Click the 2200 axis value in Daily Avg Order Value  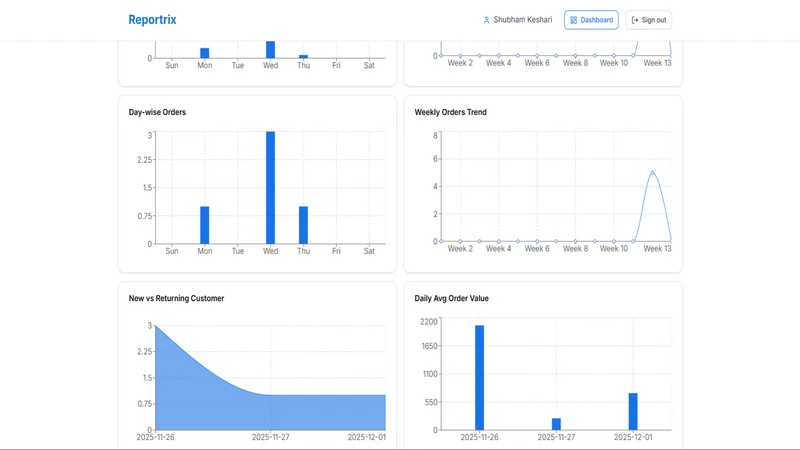[429, 321]
